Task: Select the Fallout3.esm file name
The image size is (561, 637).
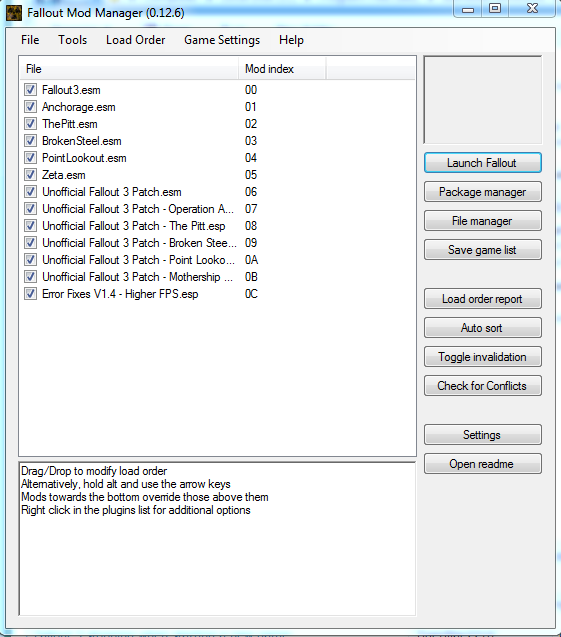Action: point(71,90)
